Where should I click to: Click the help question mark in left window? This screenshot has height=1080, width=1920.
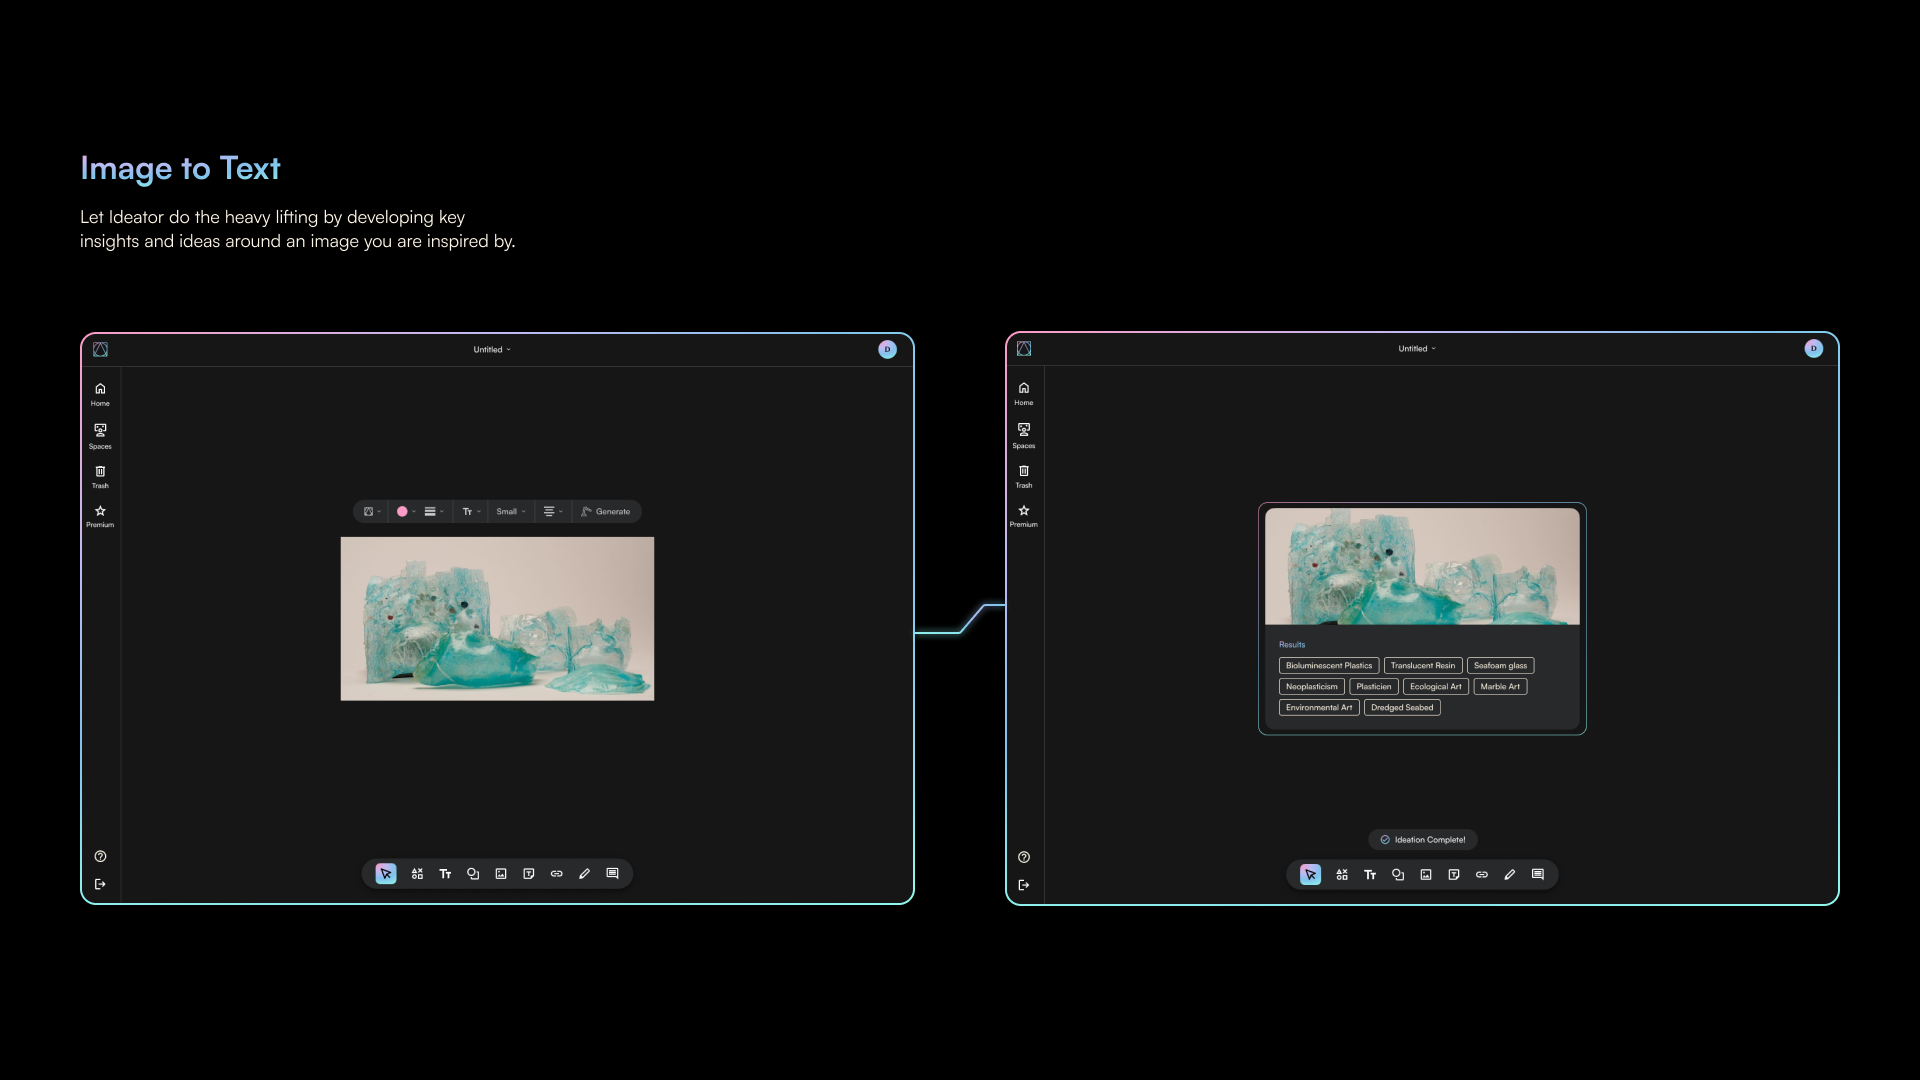coord(100,857)
